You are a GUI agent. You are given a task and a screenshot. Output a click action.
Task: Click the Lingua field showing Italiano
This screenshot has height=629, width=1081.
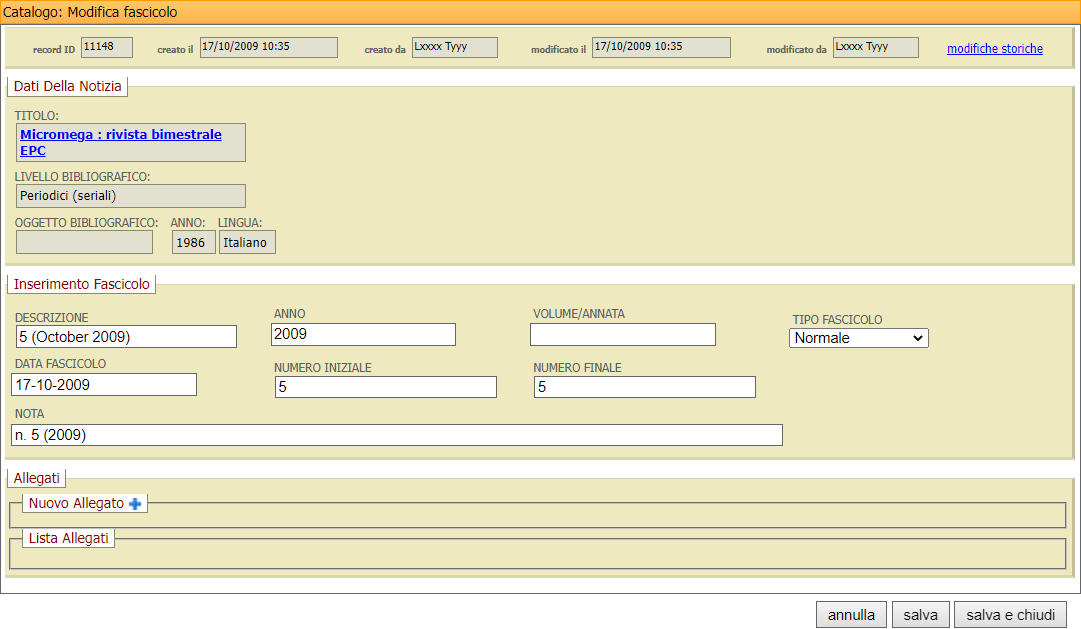247,242
